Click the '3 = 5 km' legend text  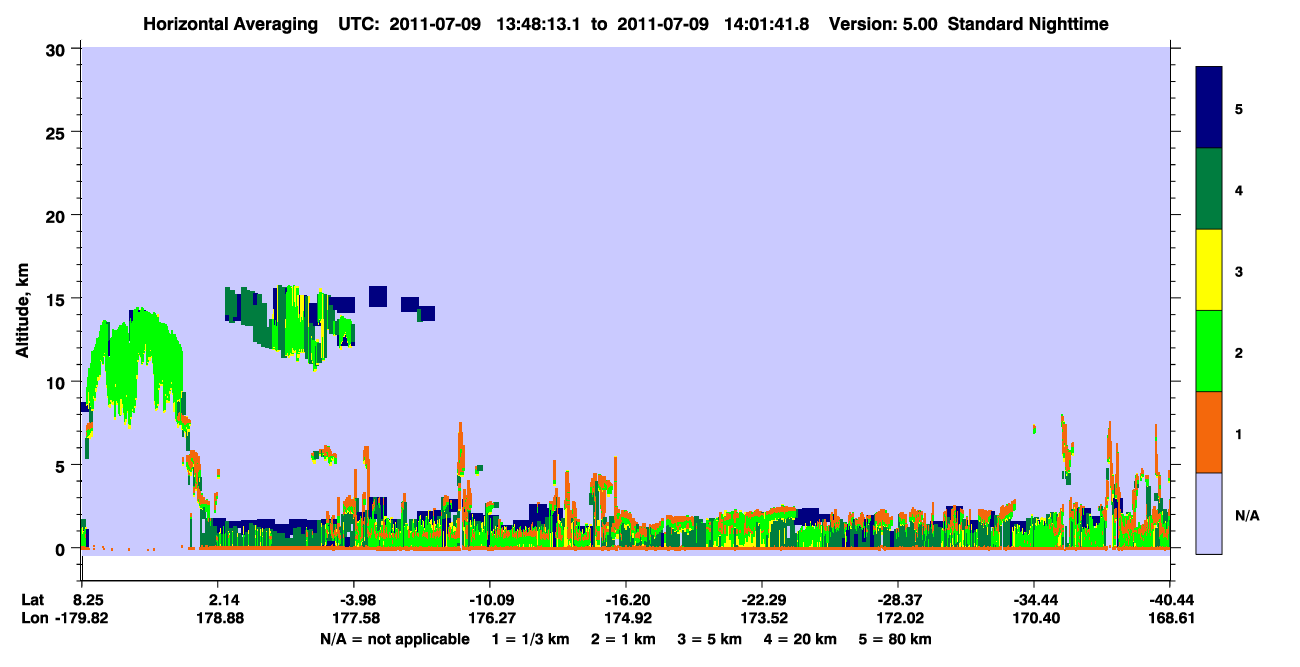[710, 639]
